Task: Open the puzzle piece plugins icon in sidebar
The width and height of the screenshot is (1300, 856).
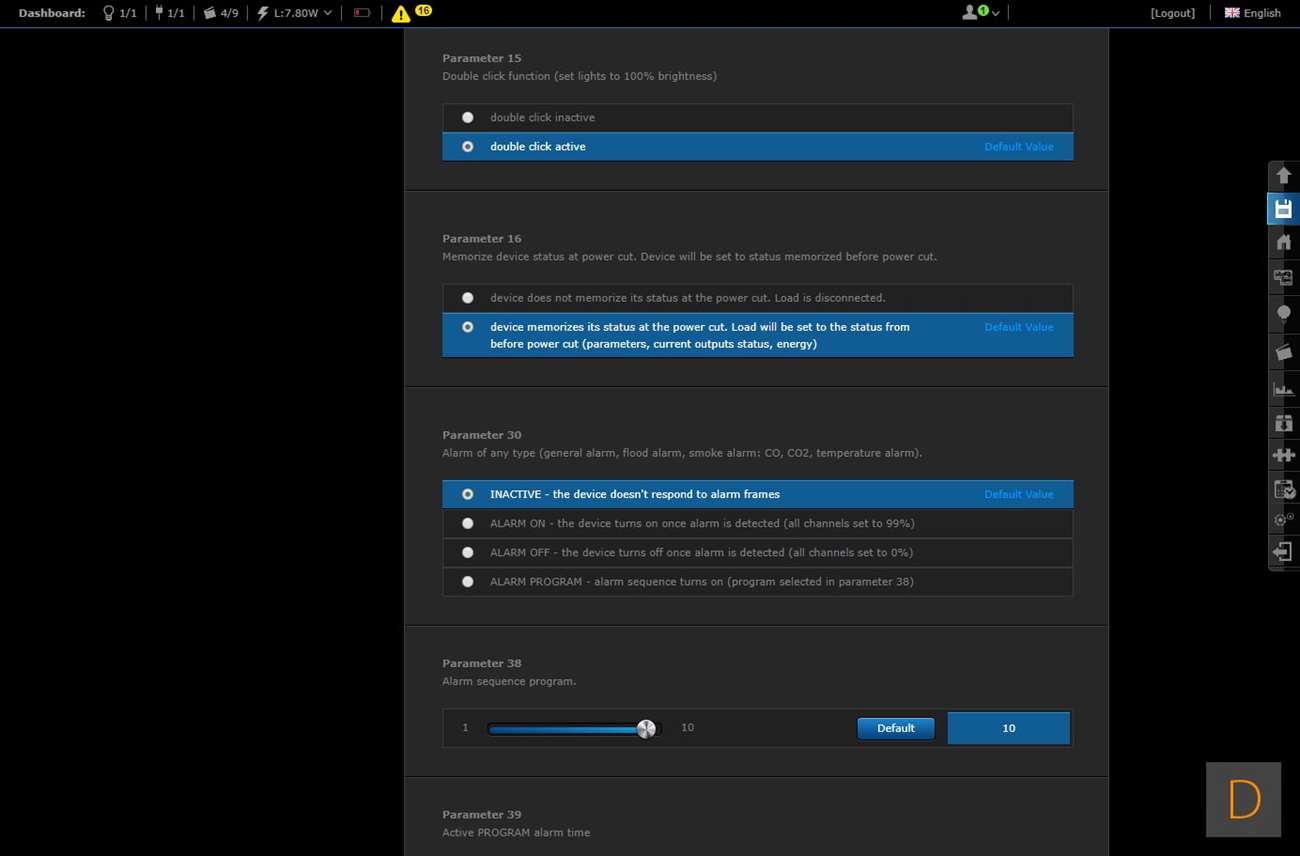Action: [x=1283, y=455]
